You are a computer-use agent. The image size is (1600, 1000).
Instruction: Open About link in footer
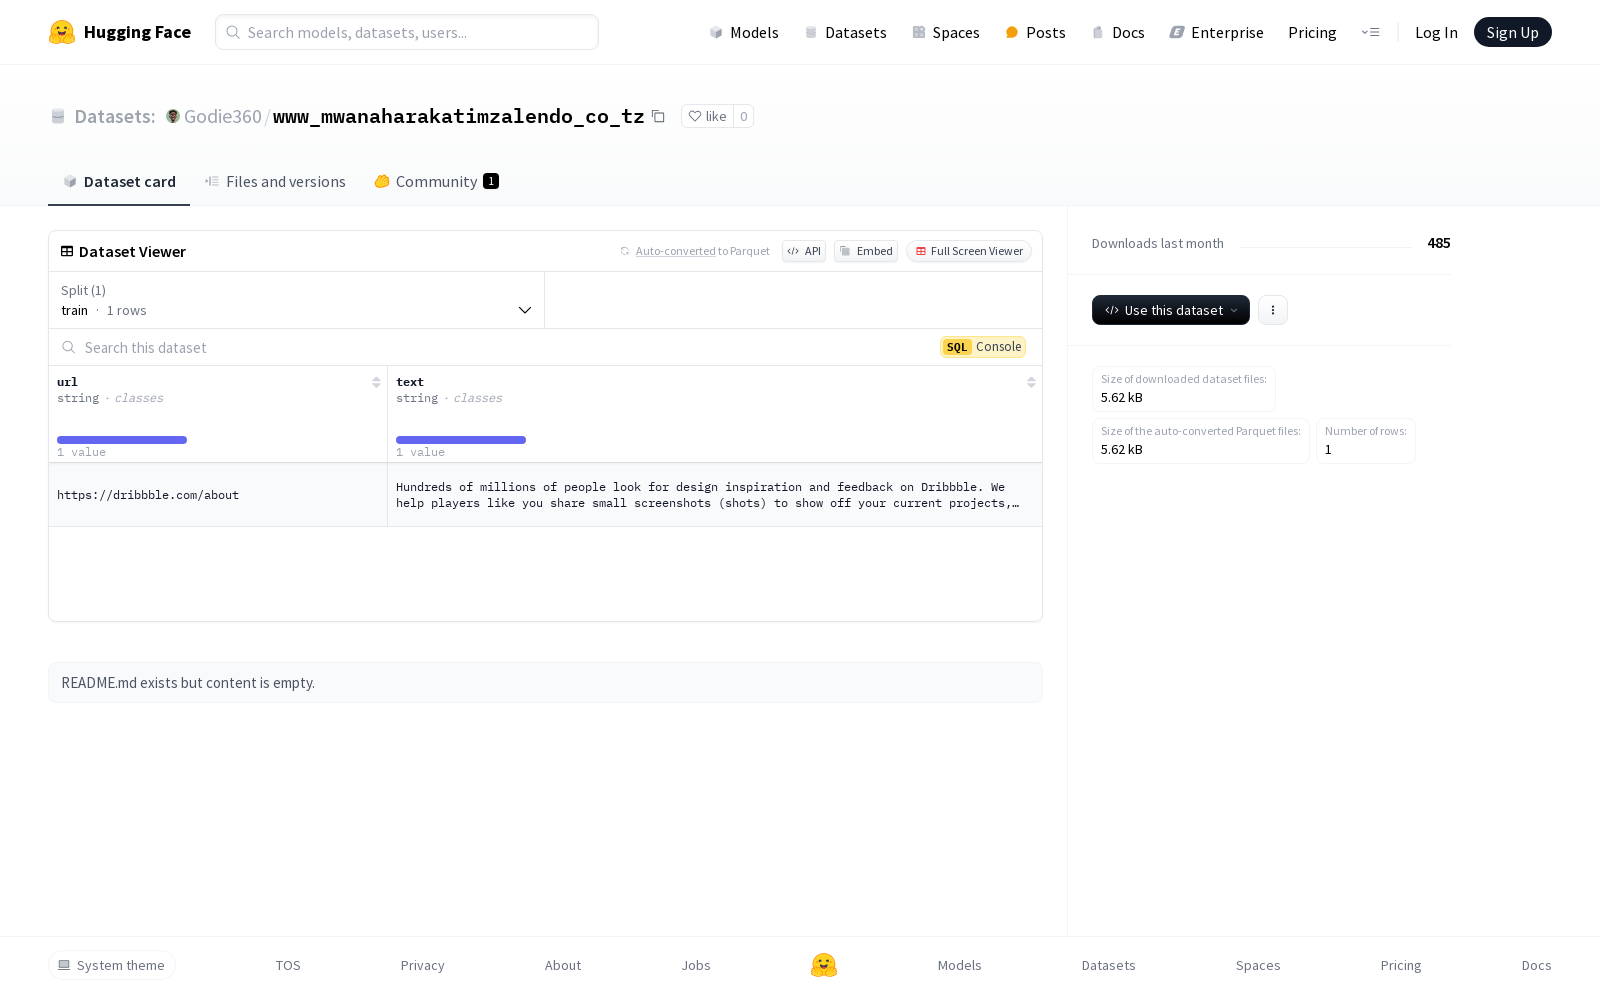(x=563, y=965)
